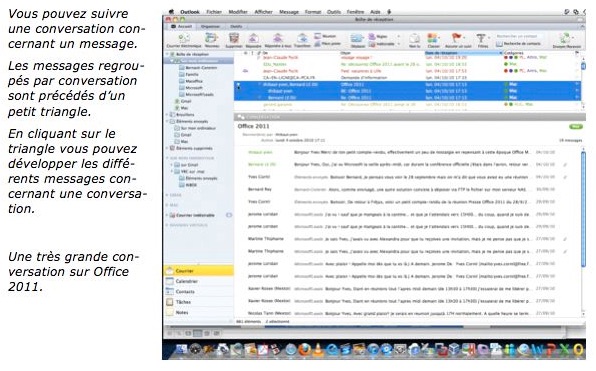Collapse the Boîte de réception folder tree

pyautogui.click(x=168, y=54)
